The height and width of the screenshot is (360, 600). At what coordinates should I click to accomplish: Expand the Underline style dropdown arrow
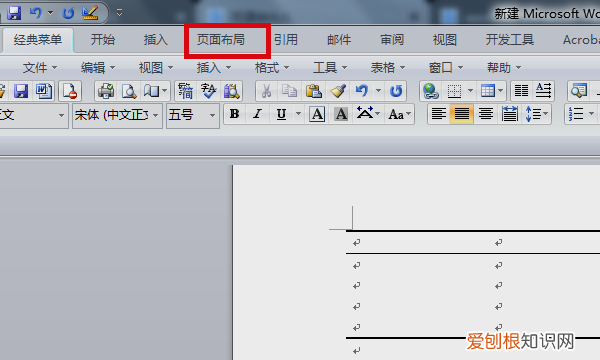click(298, 114)
